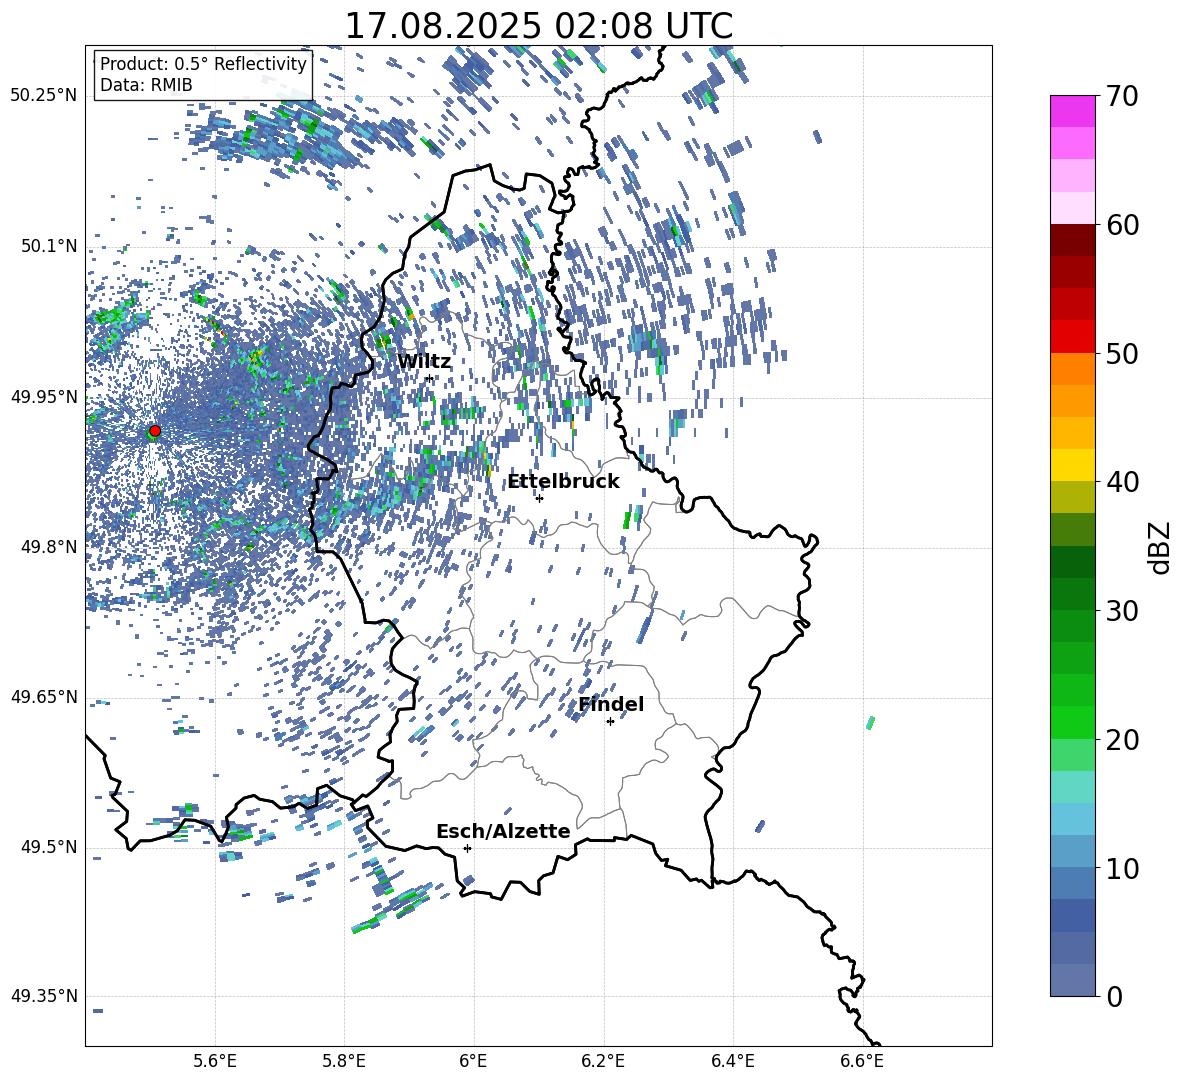Click the yellow colorbar segment at 40
This screenshot has height=1081, width=1184.
pyautogui.click(x=1072, y=465)
